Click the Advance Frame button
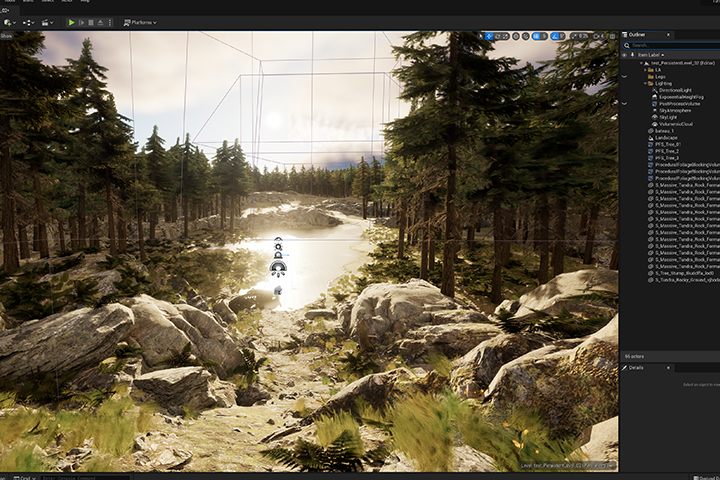 pyautogui.click(x=81, y=23)
